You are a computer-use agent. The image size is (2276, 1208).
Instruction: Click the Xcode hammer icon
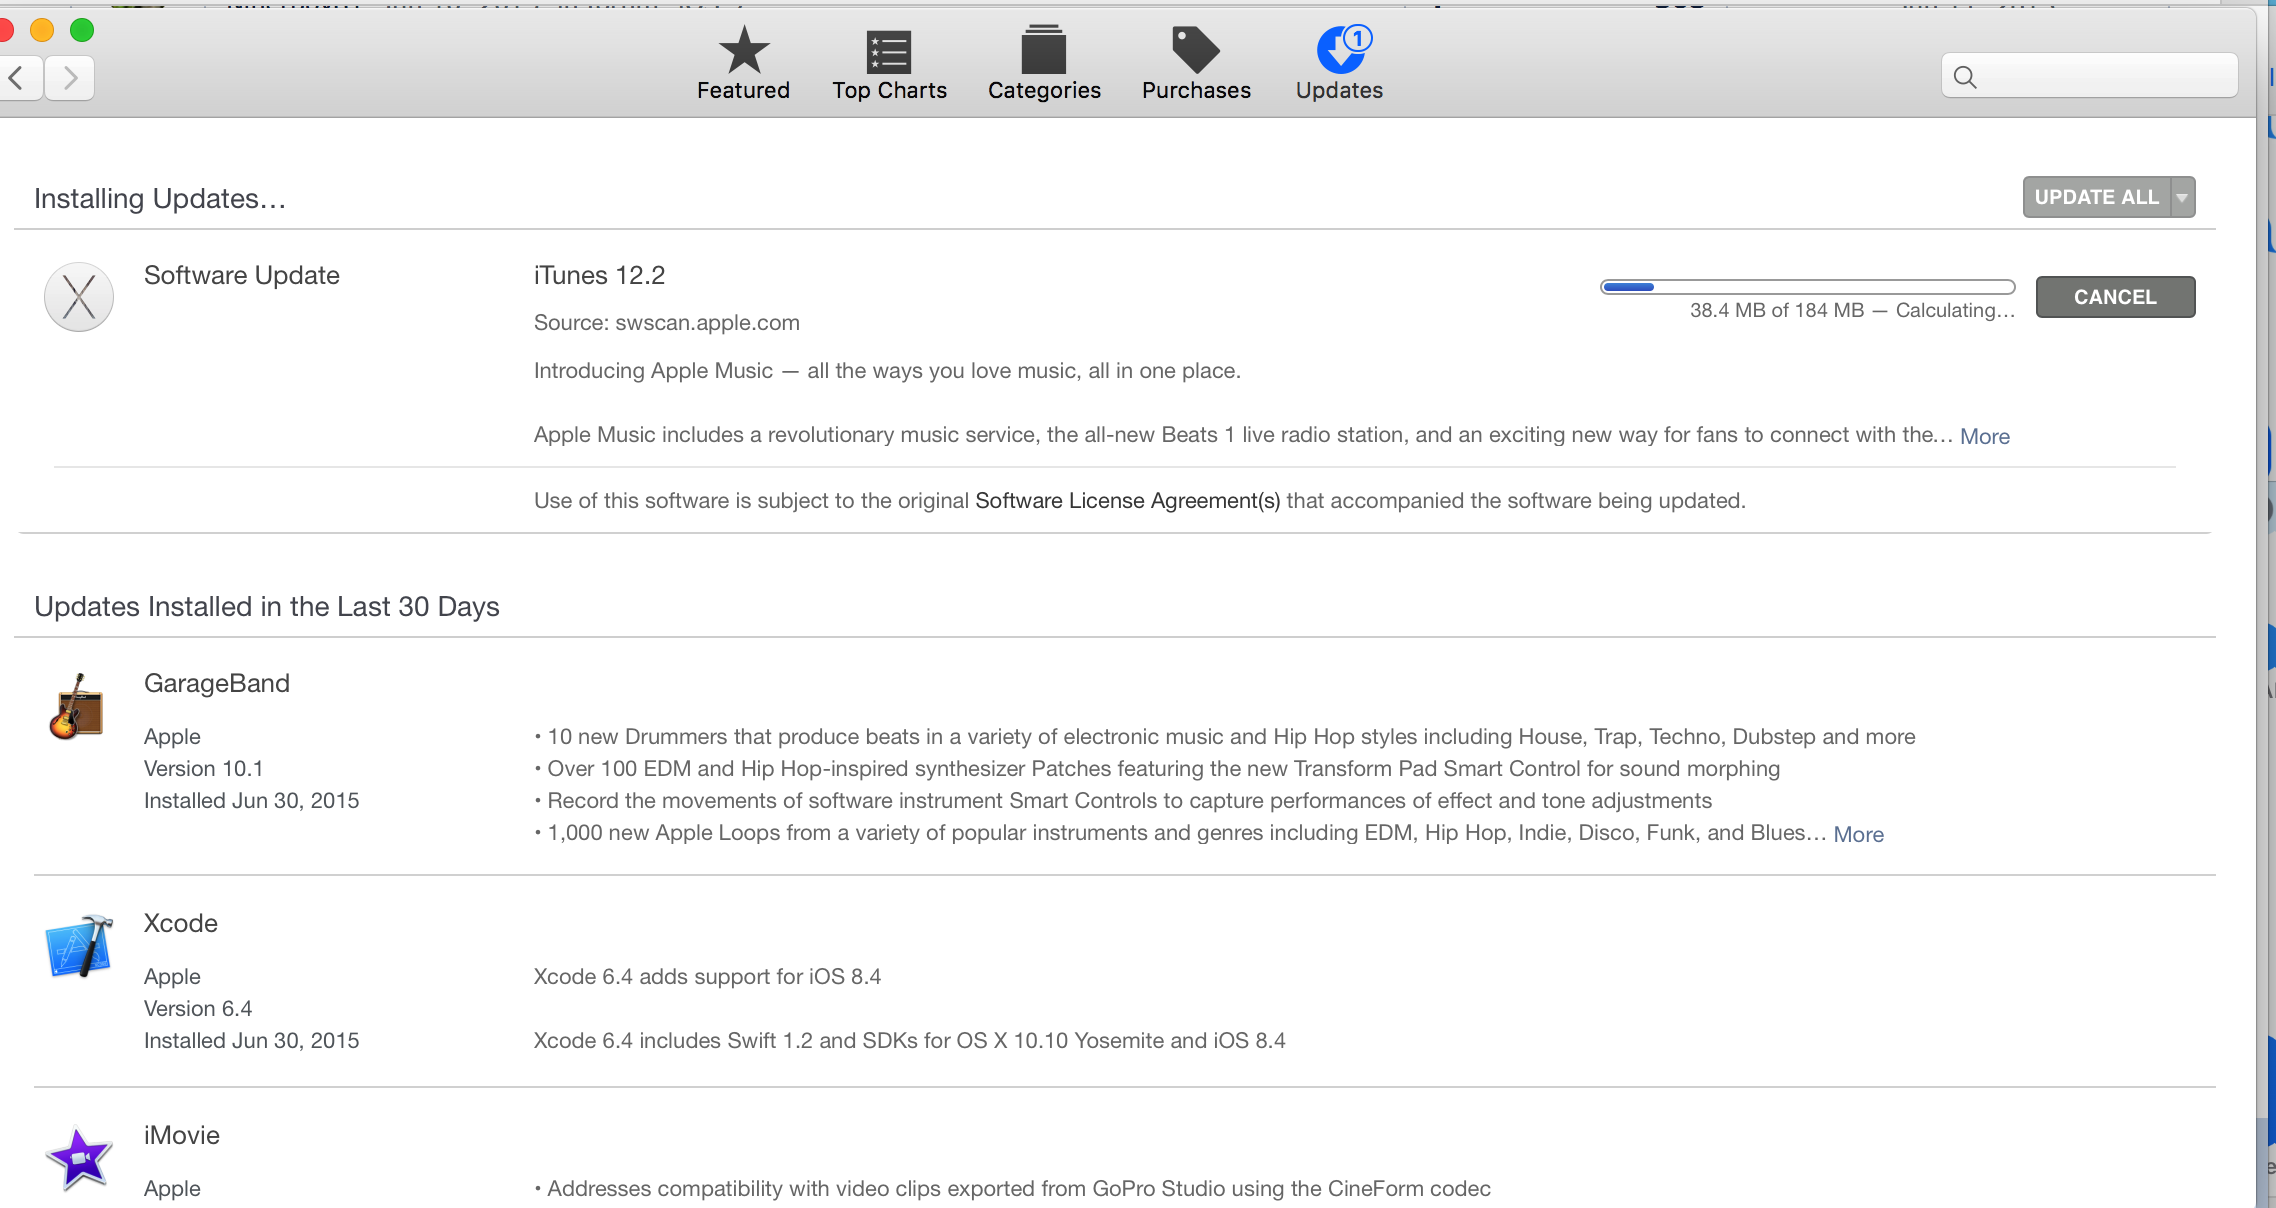79,946
